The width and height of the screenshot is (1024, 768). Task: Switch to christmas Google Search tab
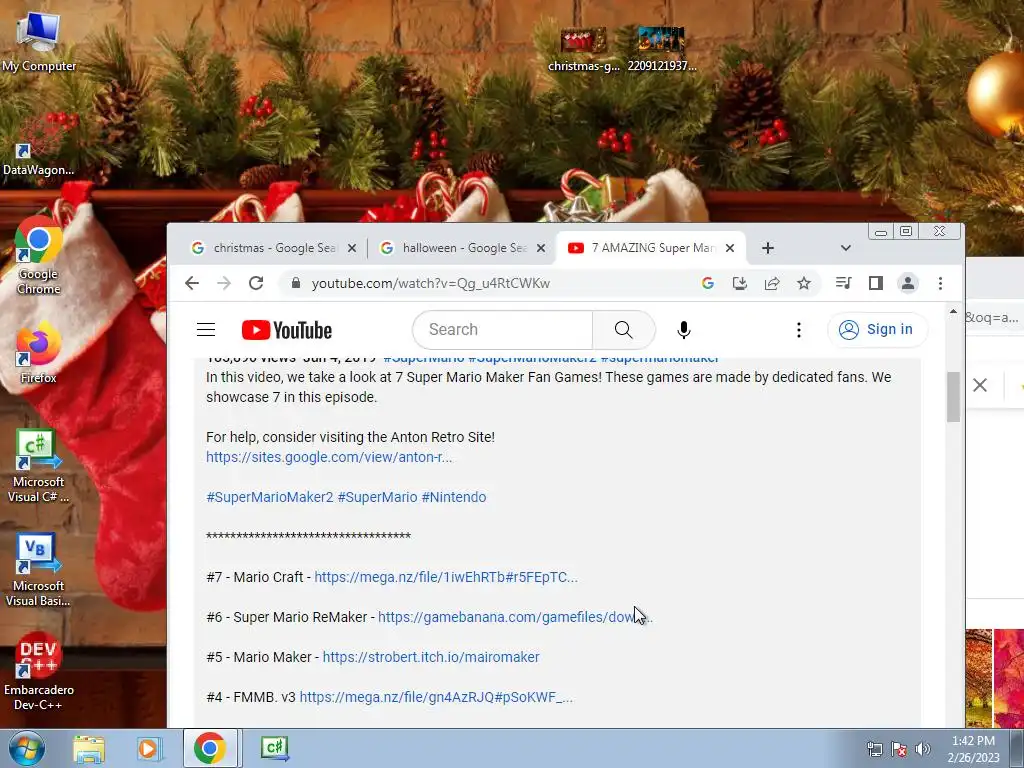(274, 248)
